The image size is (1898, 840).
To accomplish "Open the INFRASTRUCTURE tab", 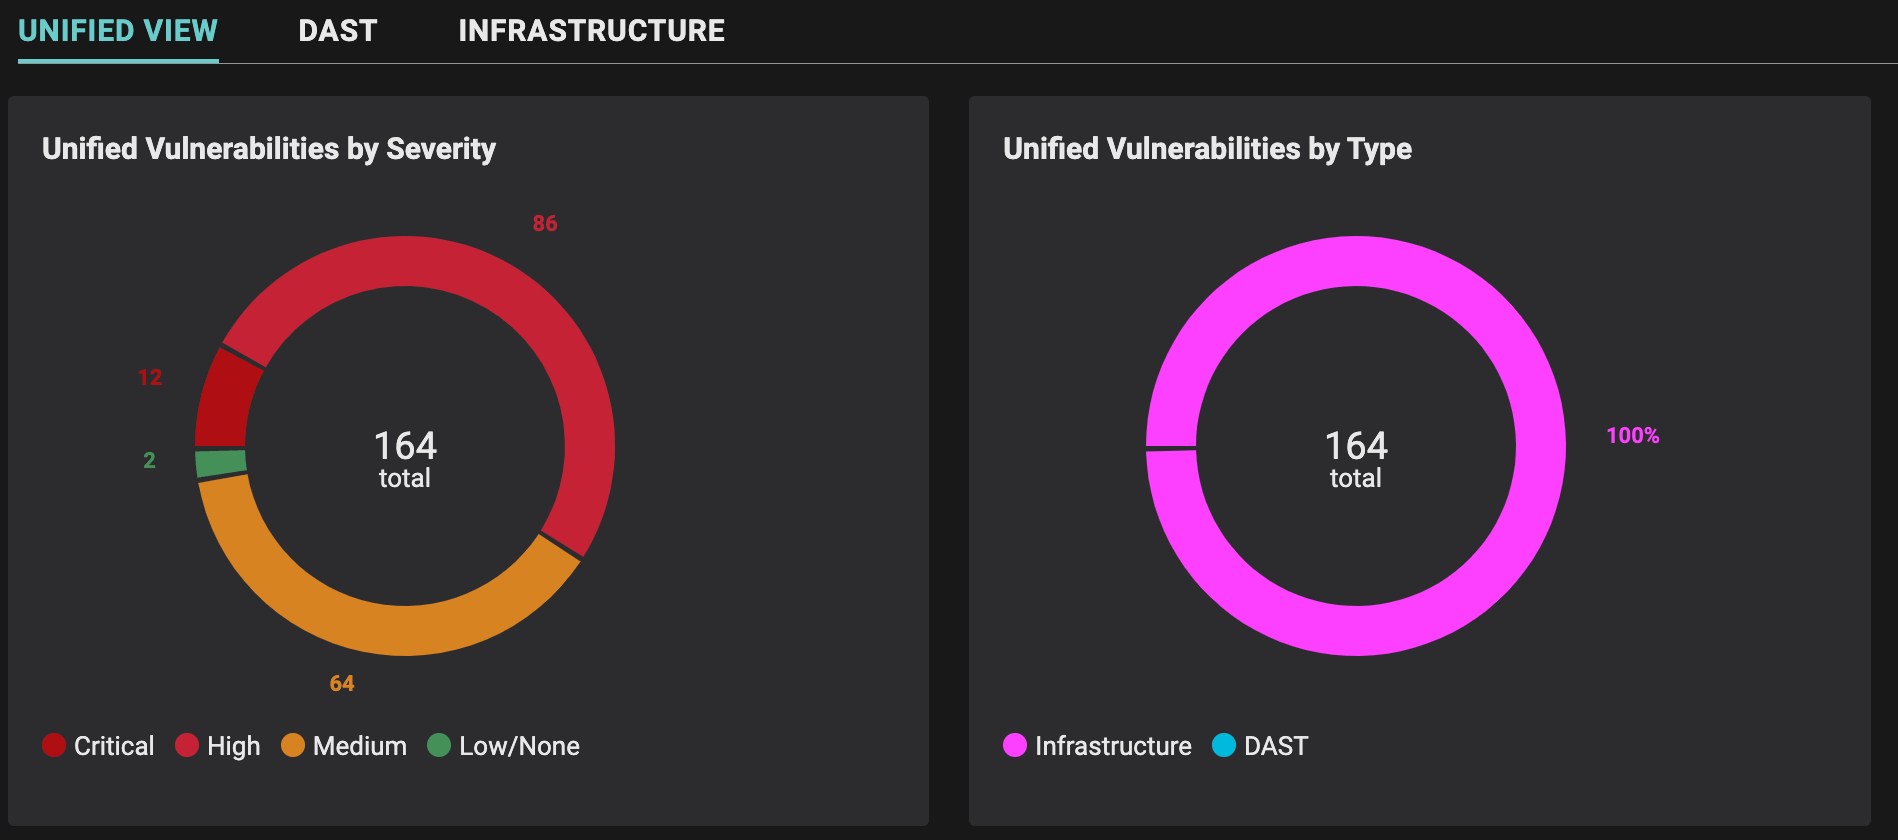I will click(591, 31).
